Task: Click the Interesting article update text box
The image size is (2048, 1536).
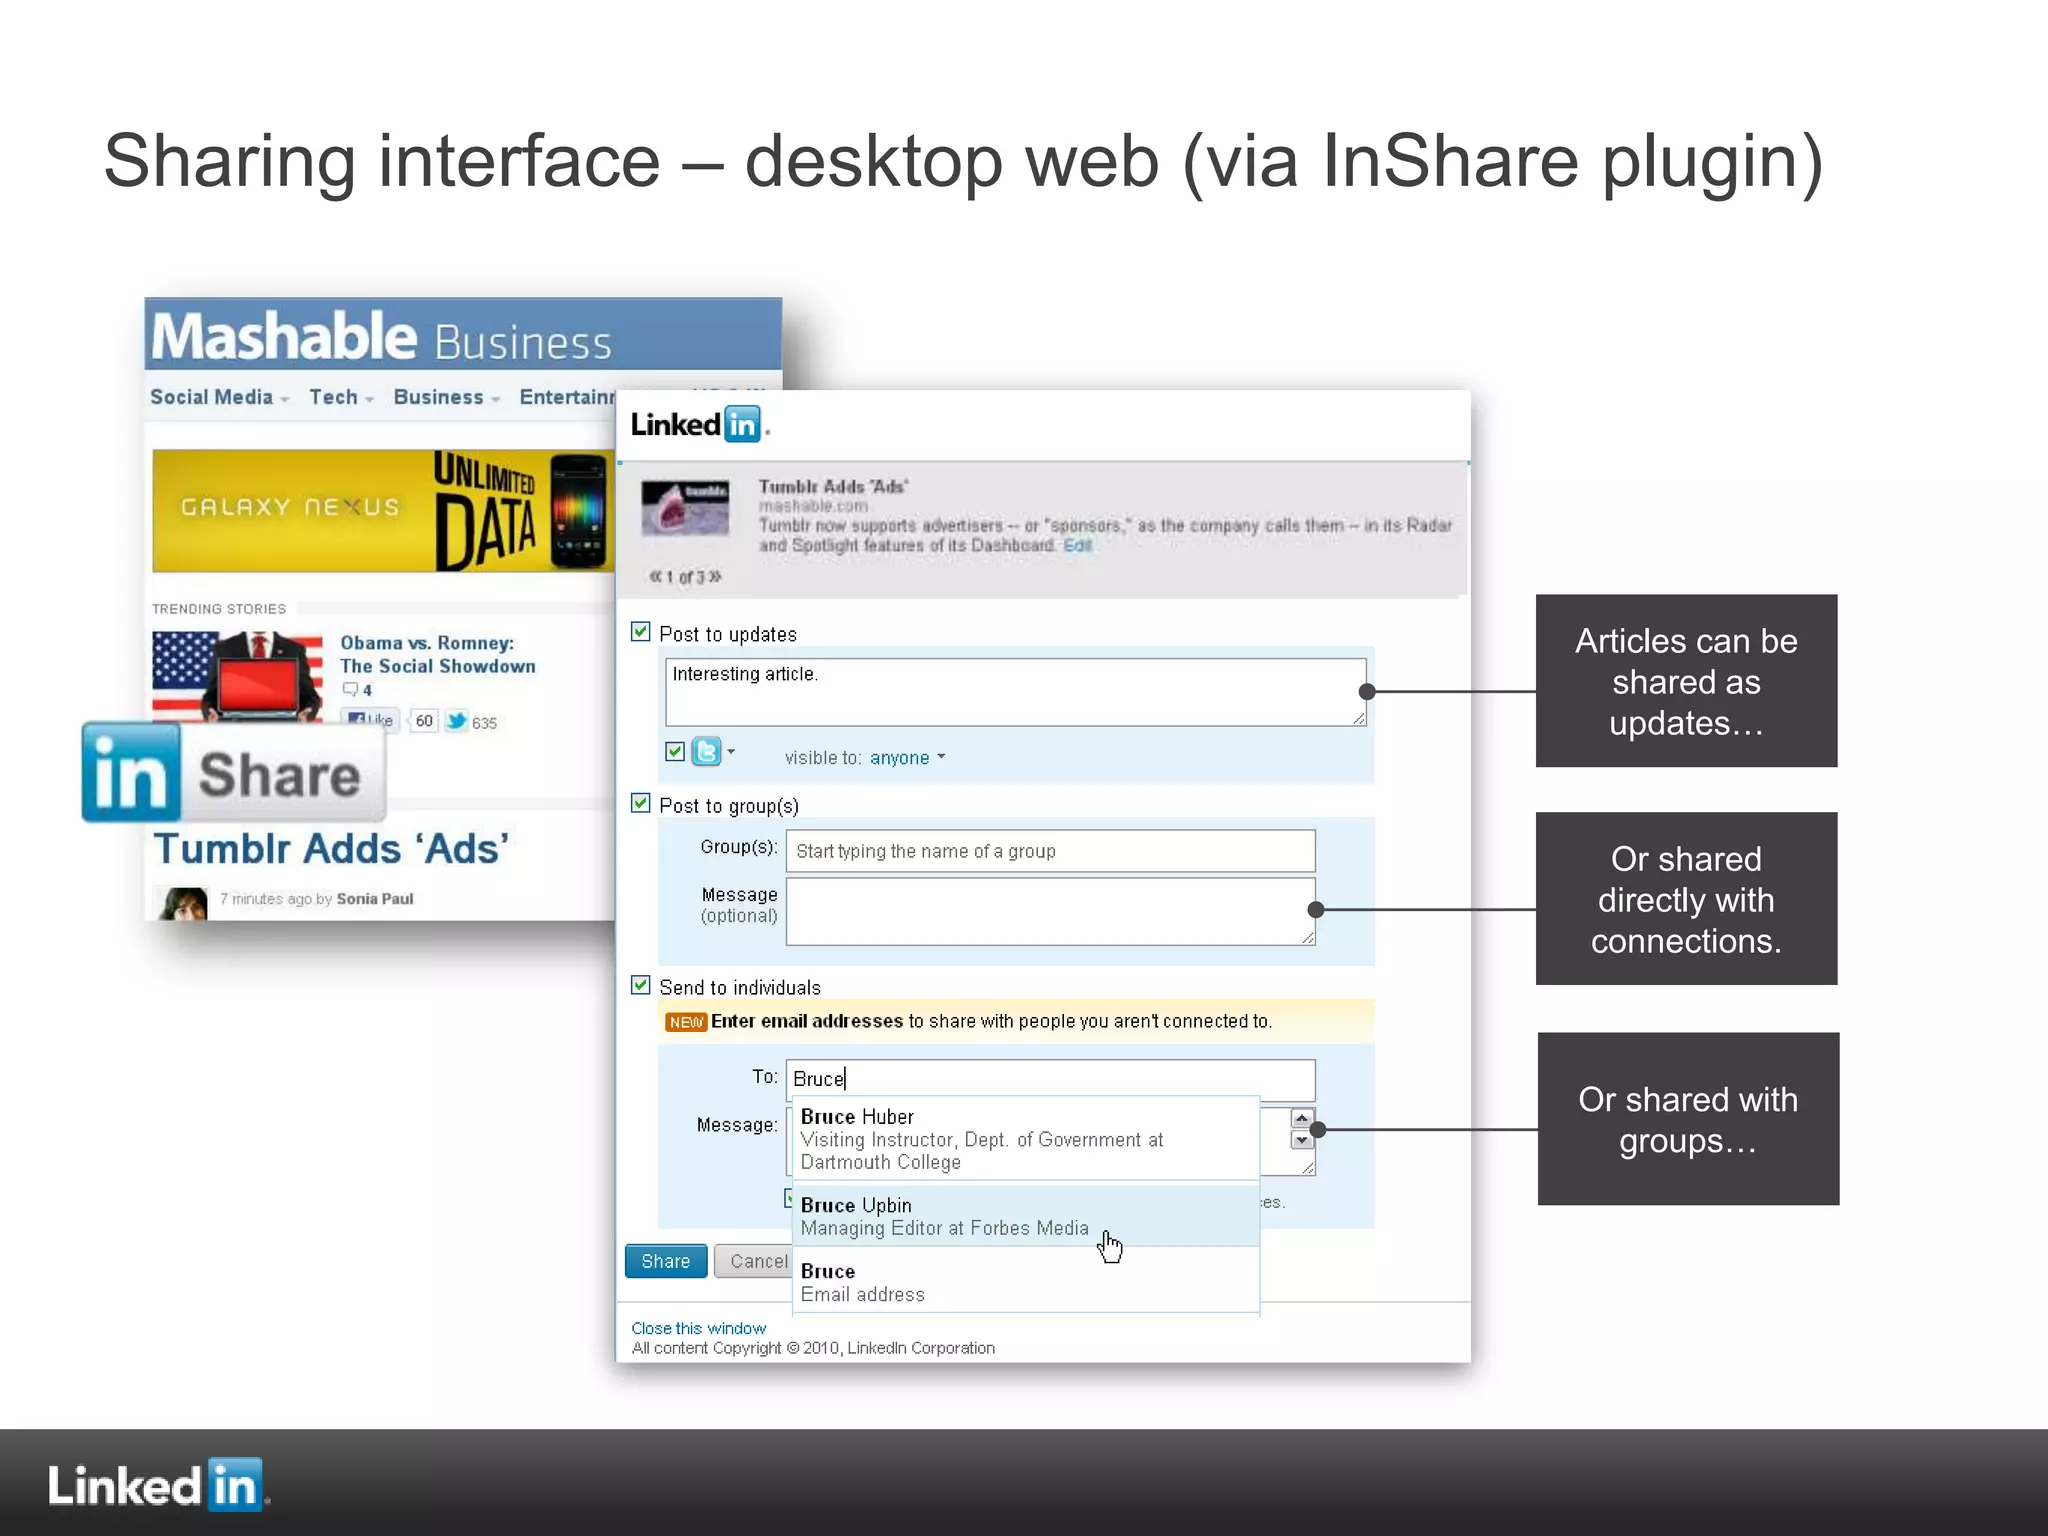Action: click(x=1016, y=692)
